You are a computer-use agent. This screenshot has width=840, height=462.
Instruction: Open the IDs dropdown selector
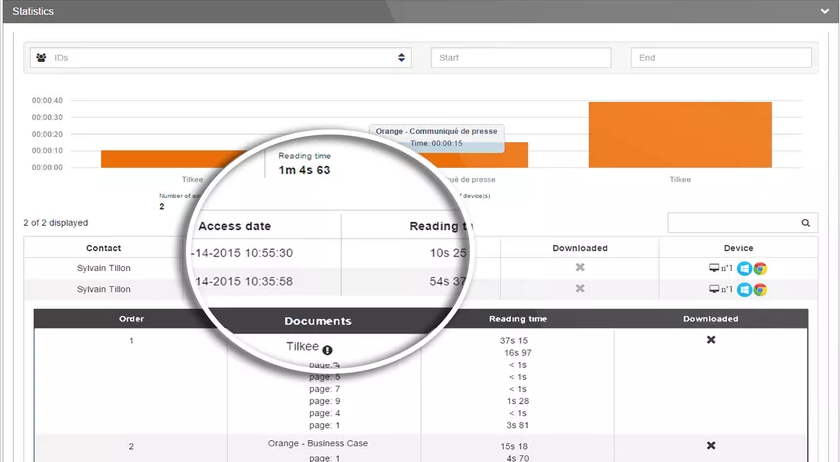tap(221, 58)
